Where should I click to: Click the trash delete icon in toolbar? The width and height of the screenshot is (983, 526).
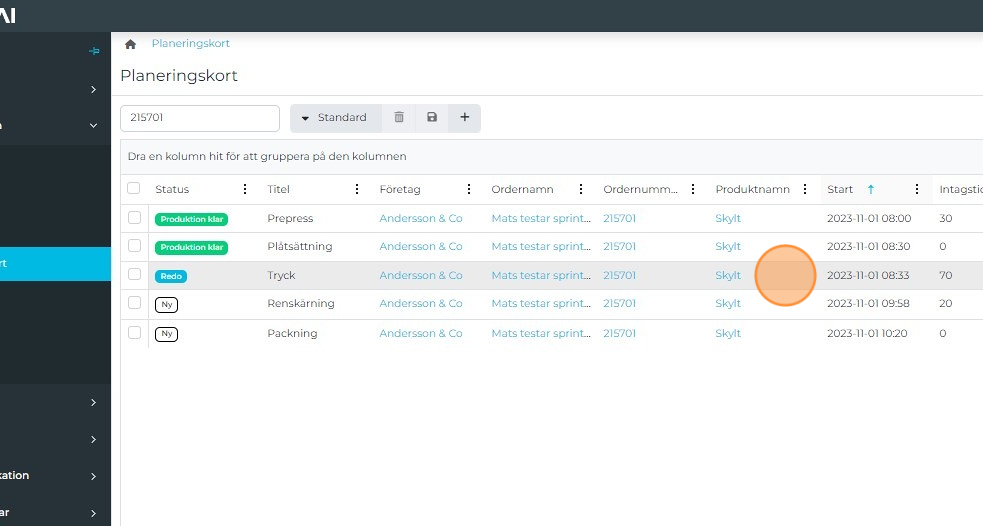point(399,118)
